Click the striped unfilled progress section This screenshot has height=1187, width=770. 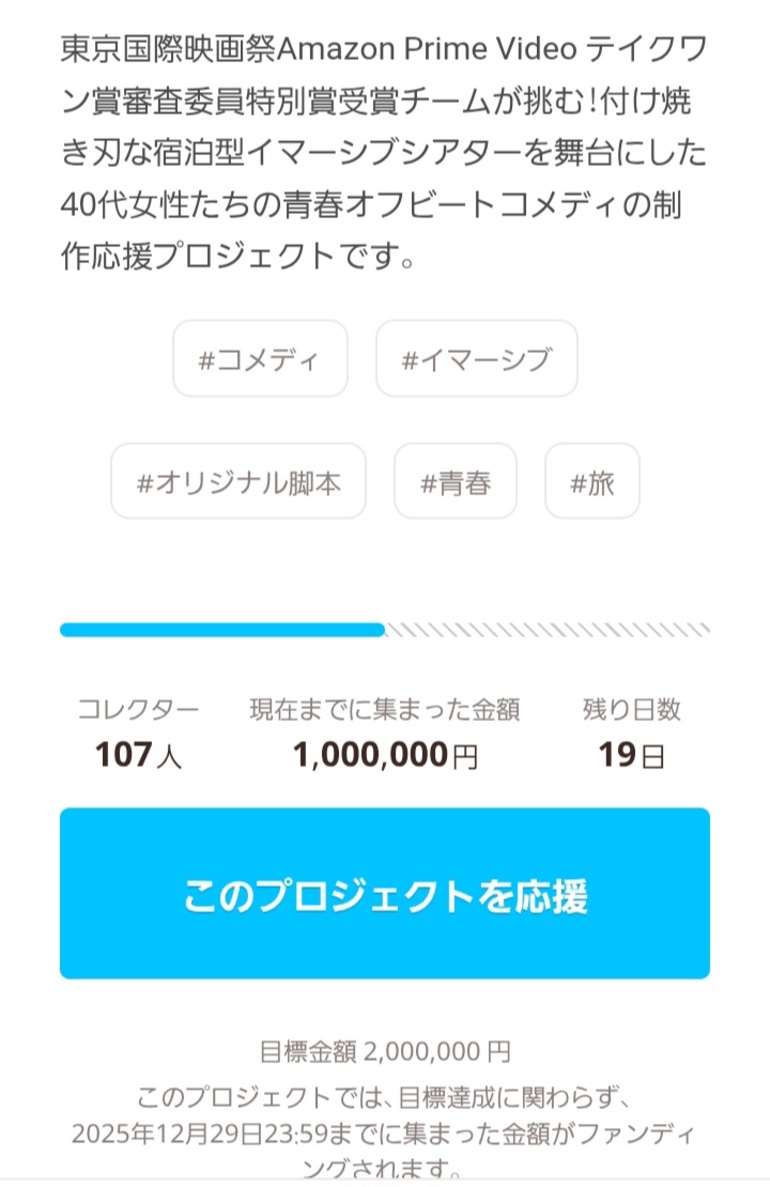coord(547,630)
